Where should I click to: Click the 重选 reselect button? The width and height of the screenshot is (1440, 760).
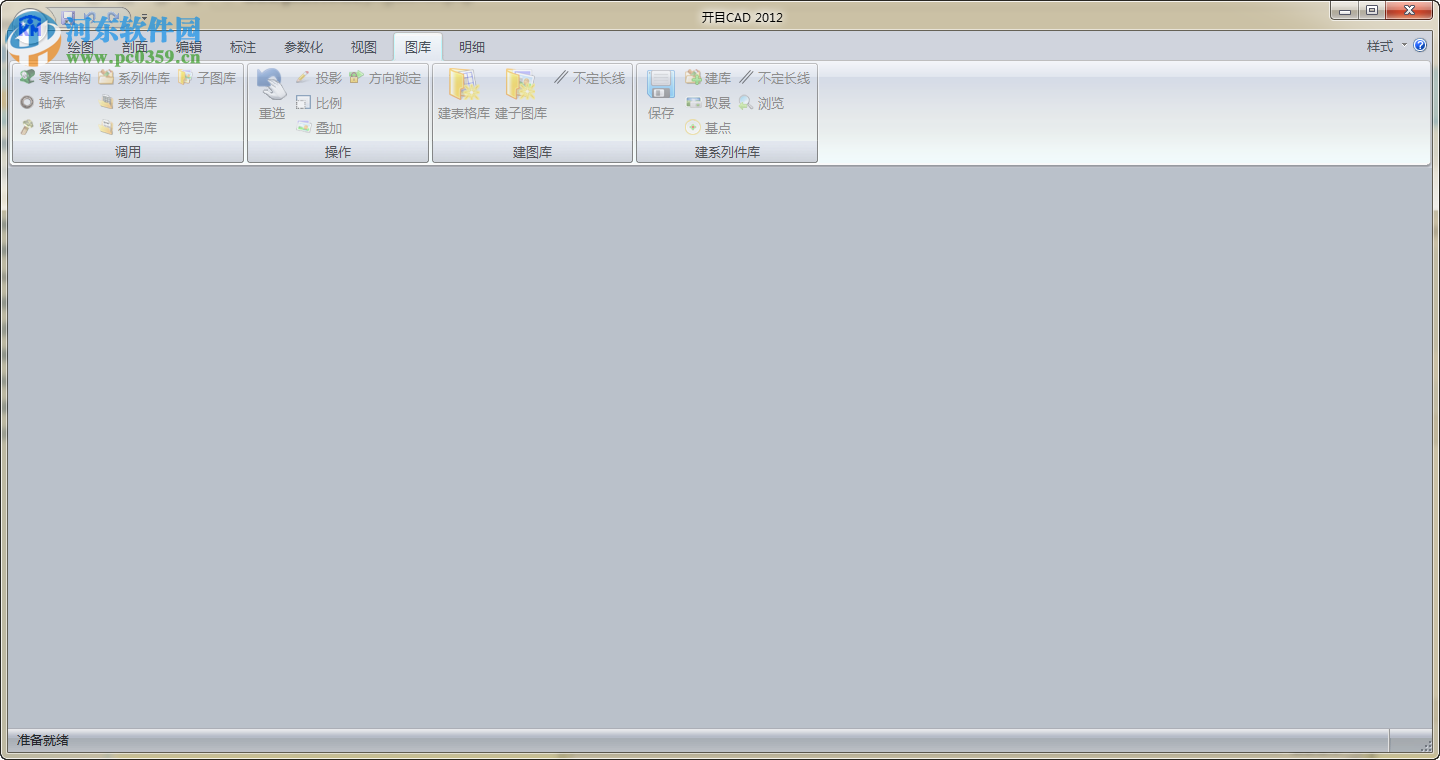(x=272, y=95)
